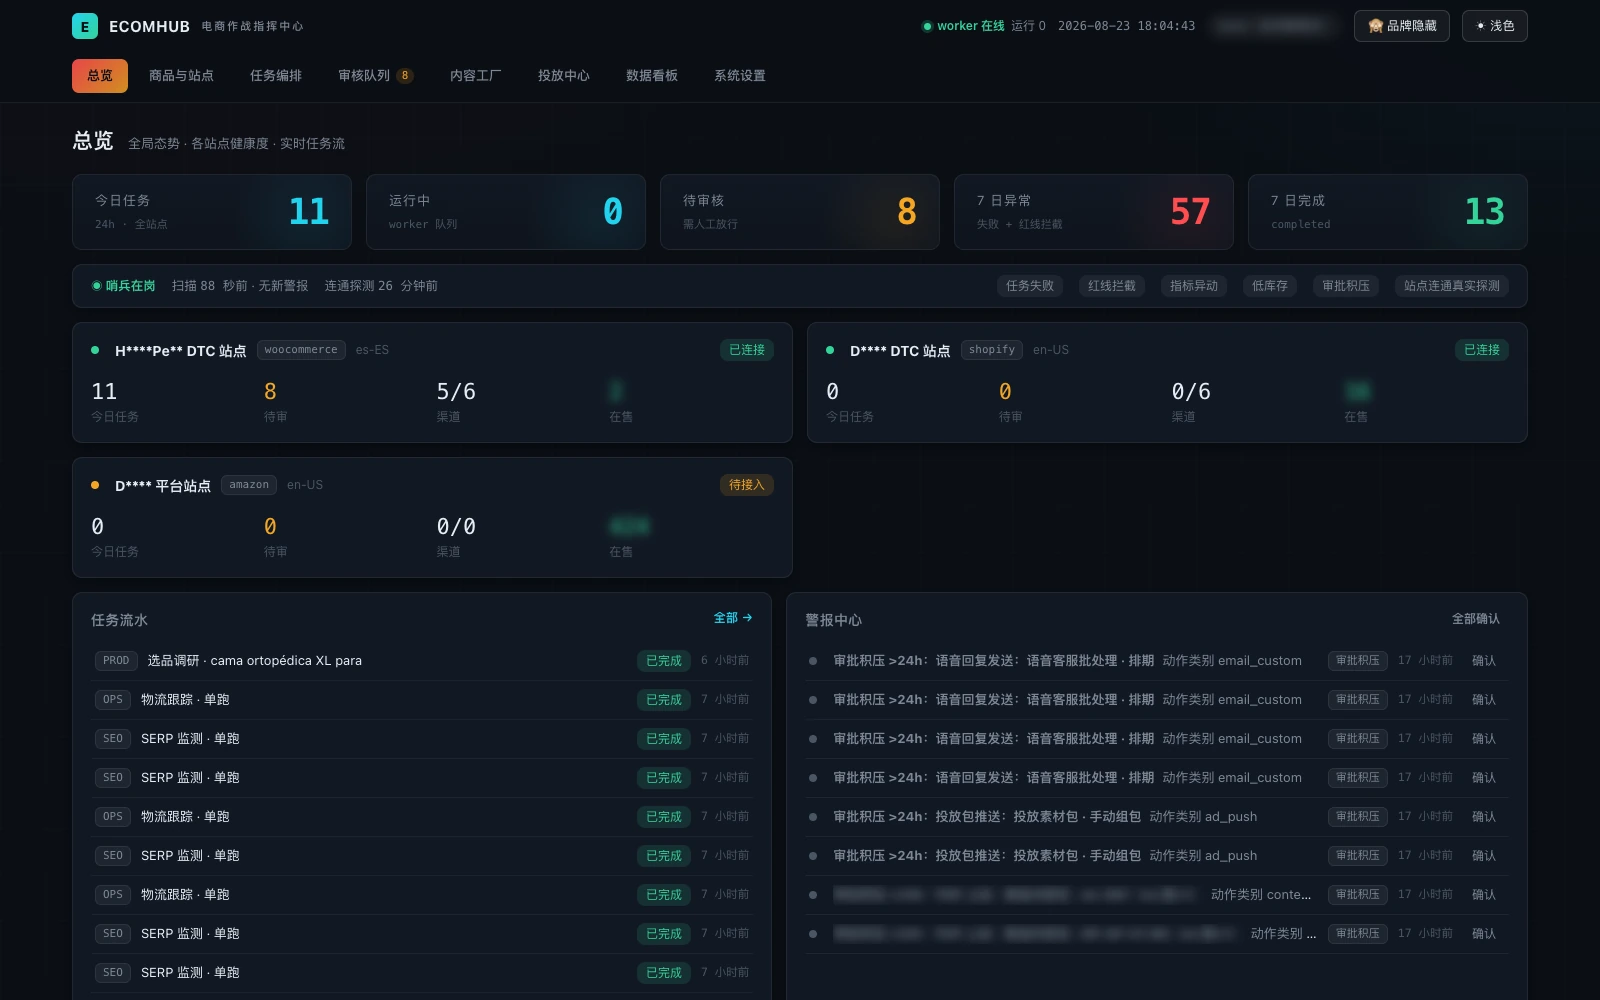The height and width of the screenshot is (1000, 1600).
Task: Click the 红线拦截 chip
Action: point(1112,286)
